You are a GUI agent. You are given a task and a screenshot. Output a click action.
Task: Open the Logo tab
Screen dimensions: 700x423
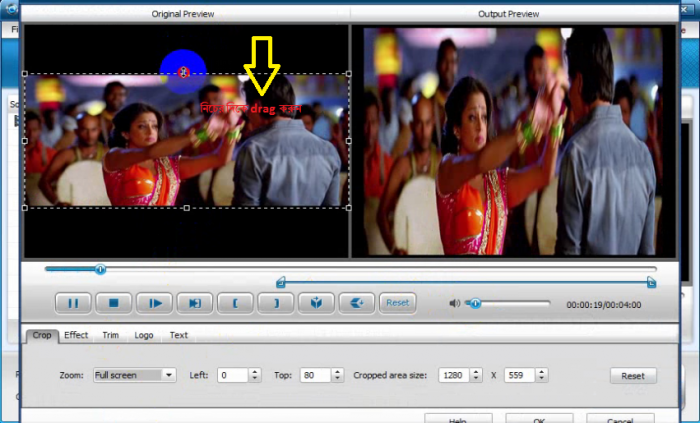point(144,335)
